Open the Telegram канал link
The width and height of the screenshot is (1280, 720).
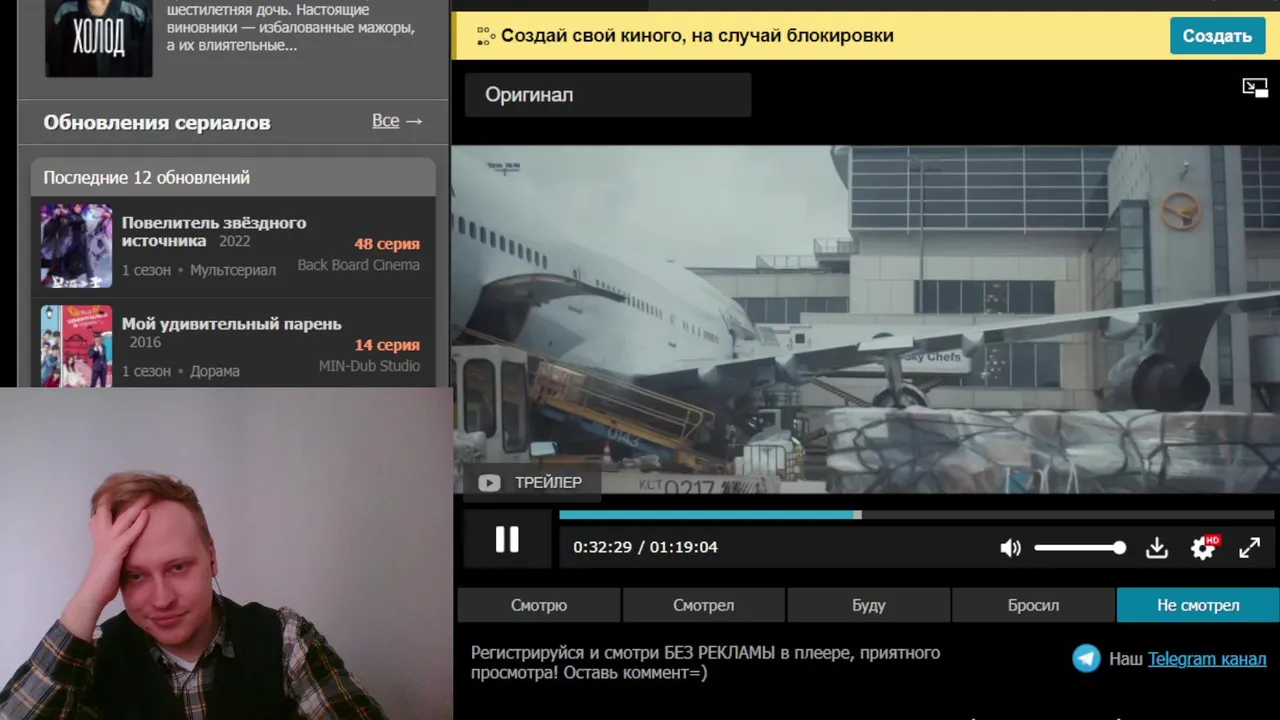click(x=1207, y=659)
